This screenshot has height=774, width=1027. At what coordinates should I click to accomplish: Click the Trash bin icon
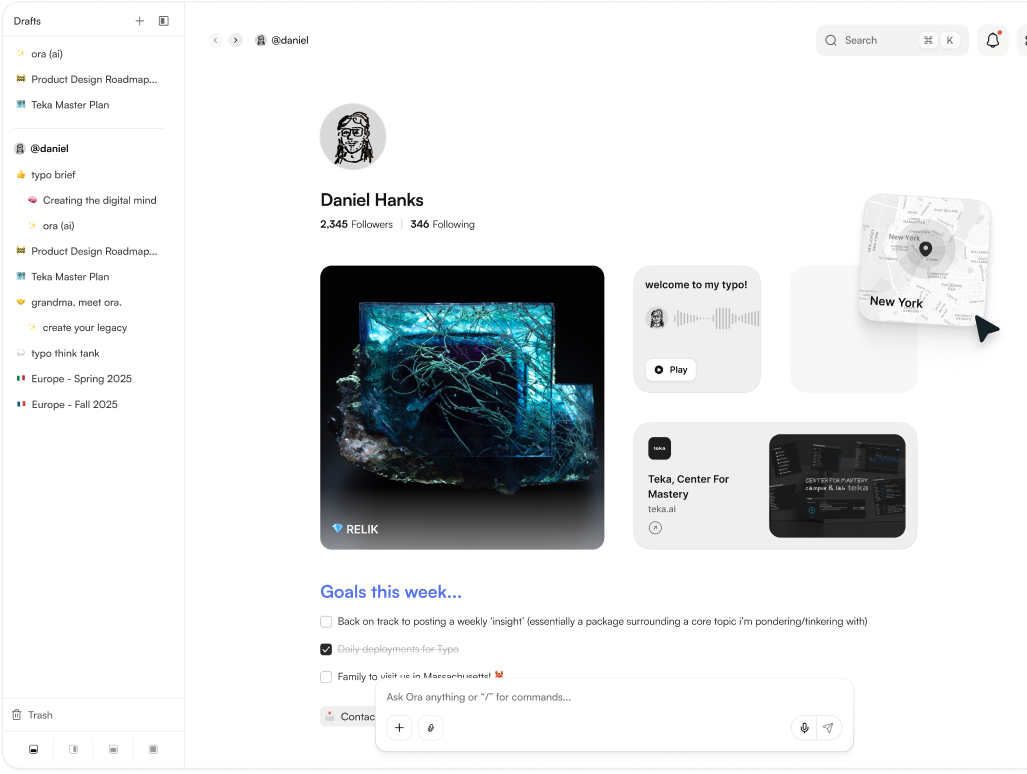pos(17,715)
